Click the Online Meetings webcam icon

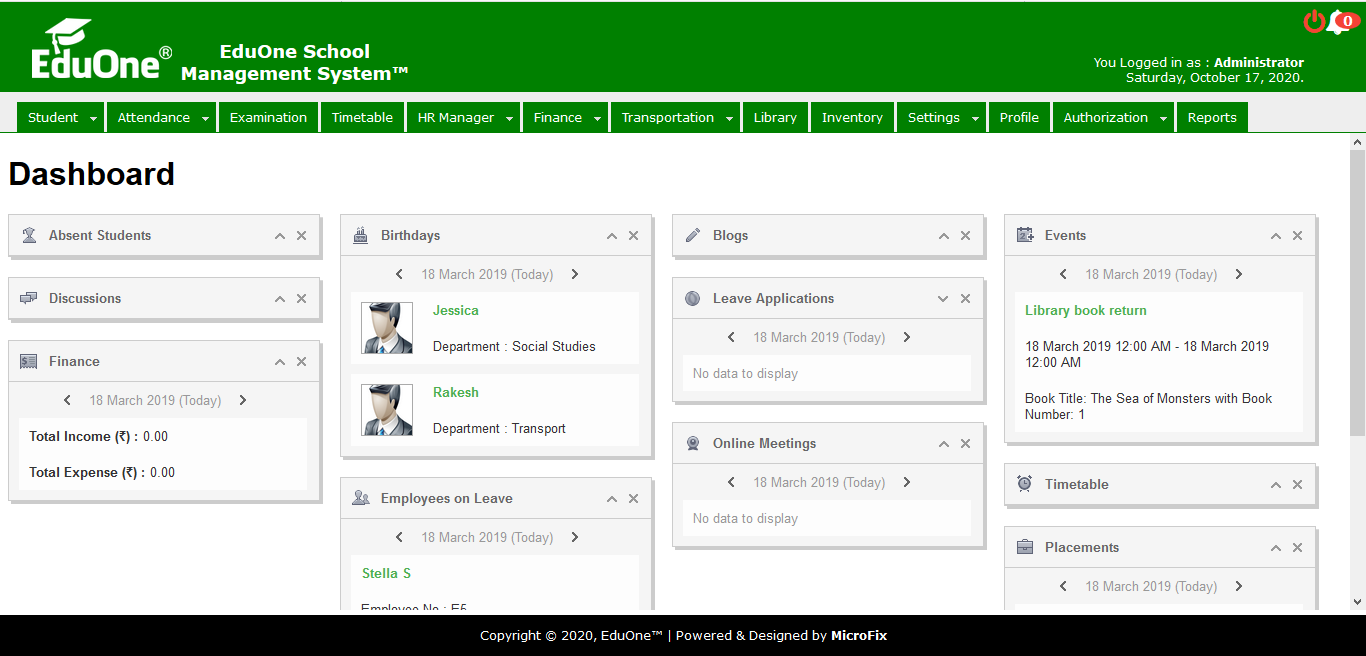693,444
